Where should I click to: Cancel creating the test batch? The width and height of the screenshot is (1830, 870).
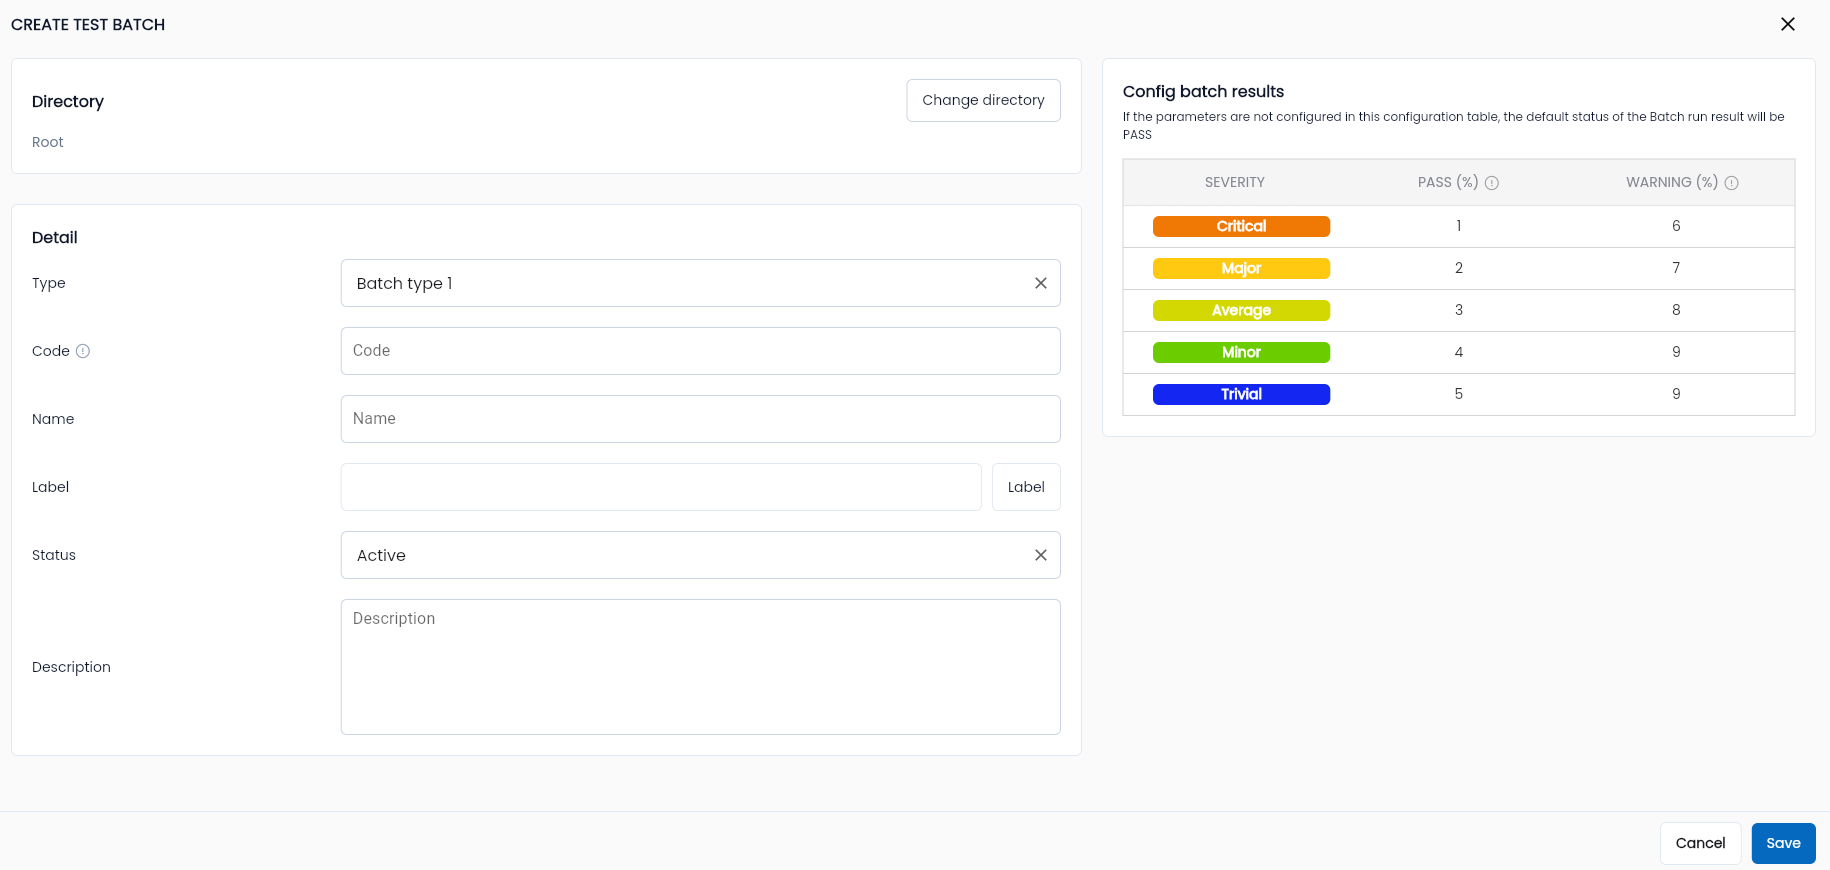(x=1700, y=843)
